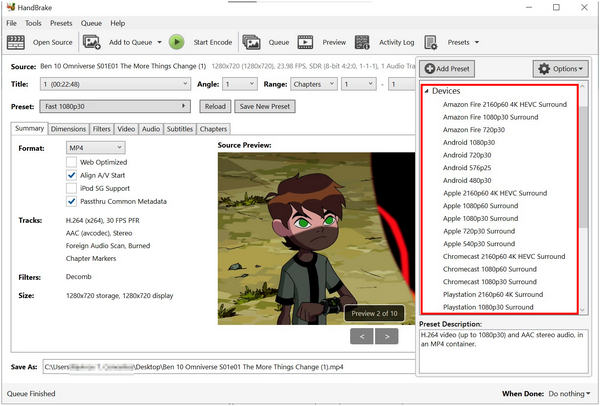
Task: Click the Add to Queue icon
Action: [92, 42]
